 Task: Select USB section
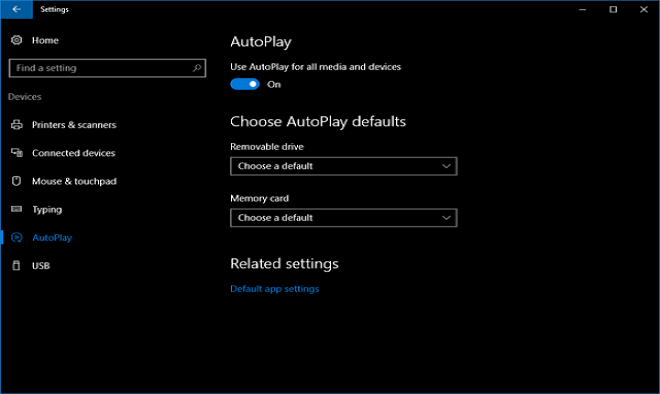tap(41, 266)
